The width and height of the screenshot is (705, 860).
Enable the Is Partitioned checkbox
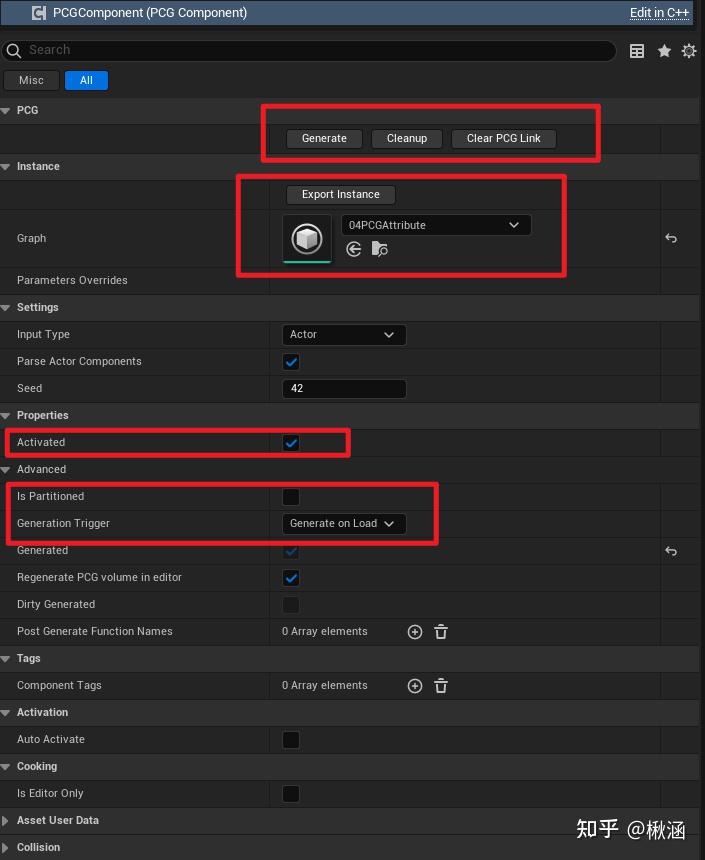(x=291, y=497)
